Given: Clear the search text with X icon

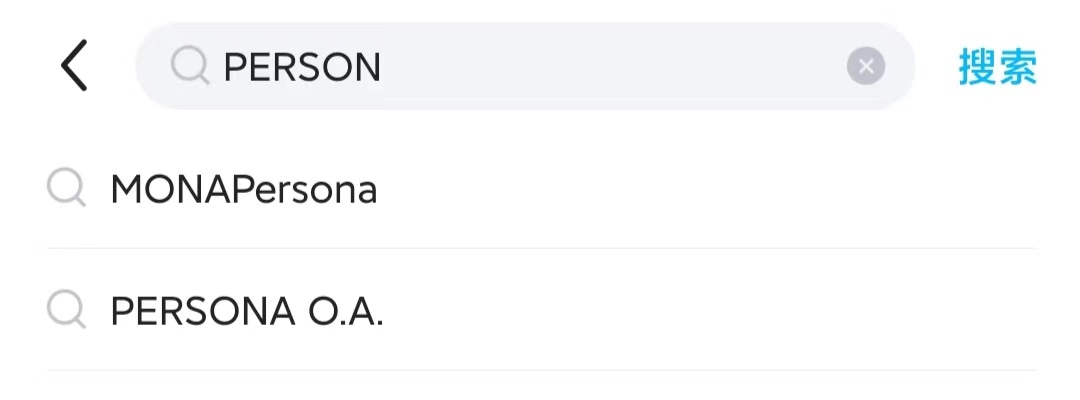Looking at the screenshot, I should tap(866, 67).
